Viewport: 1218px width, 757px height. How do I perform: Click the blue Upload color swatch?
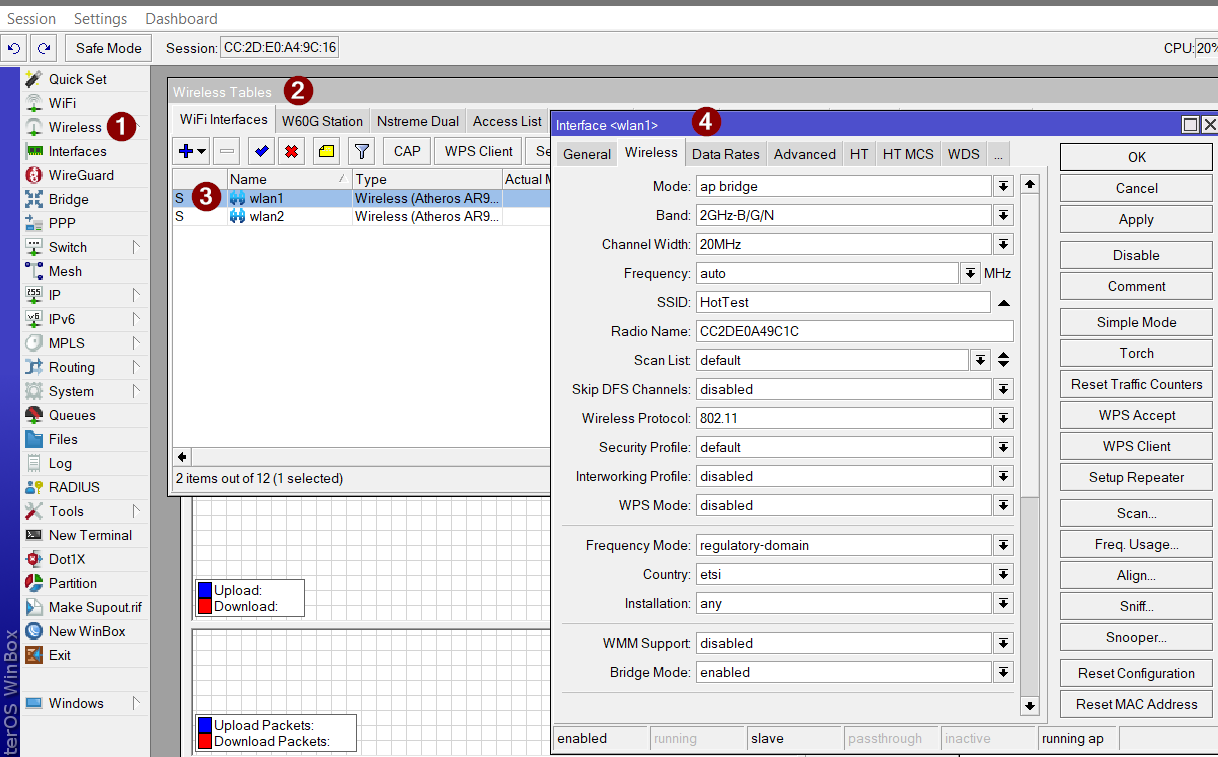[x=205, y=590]
